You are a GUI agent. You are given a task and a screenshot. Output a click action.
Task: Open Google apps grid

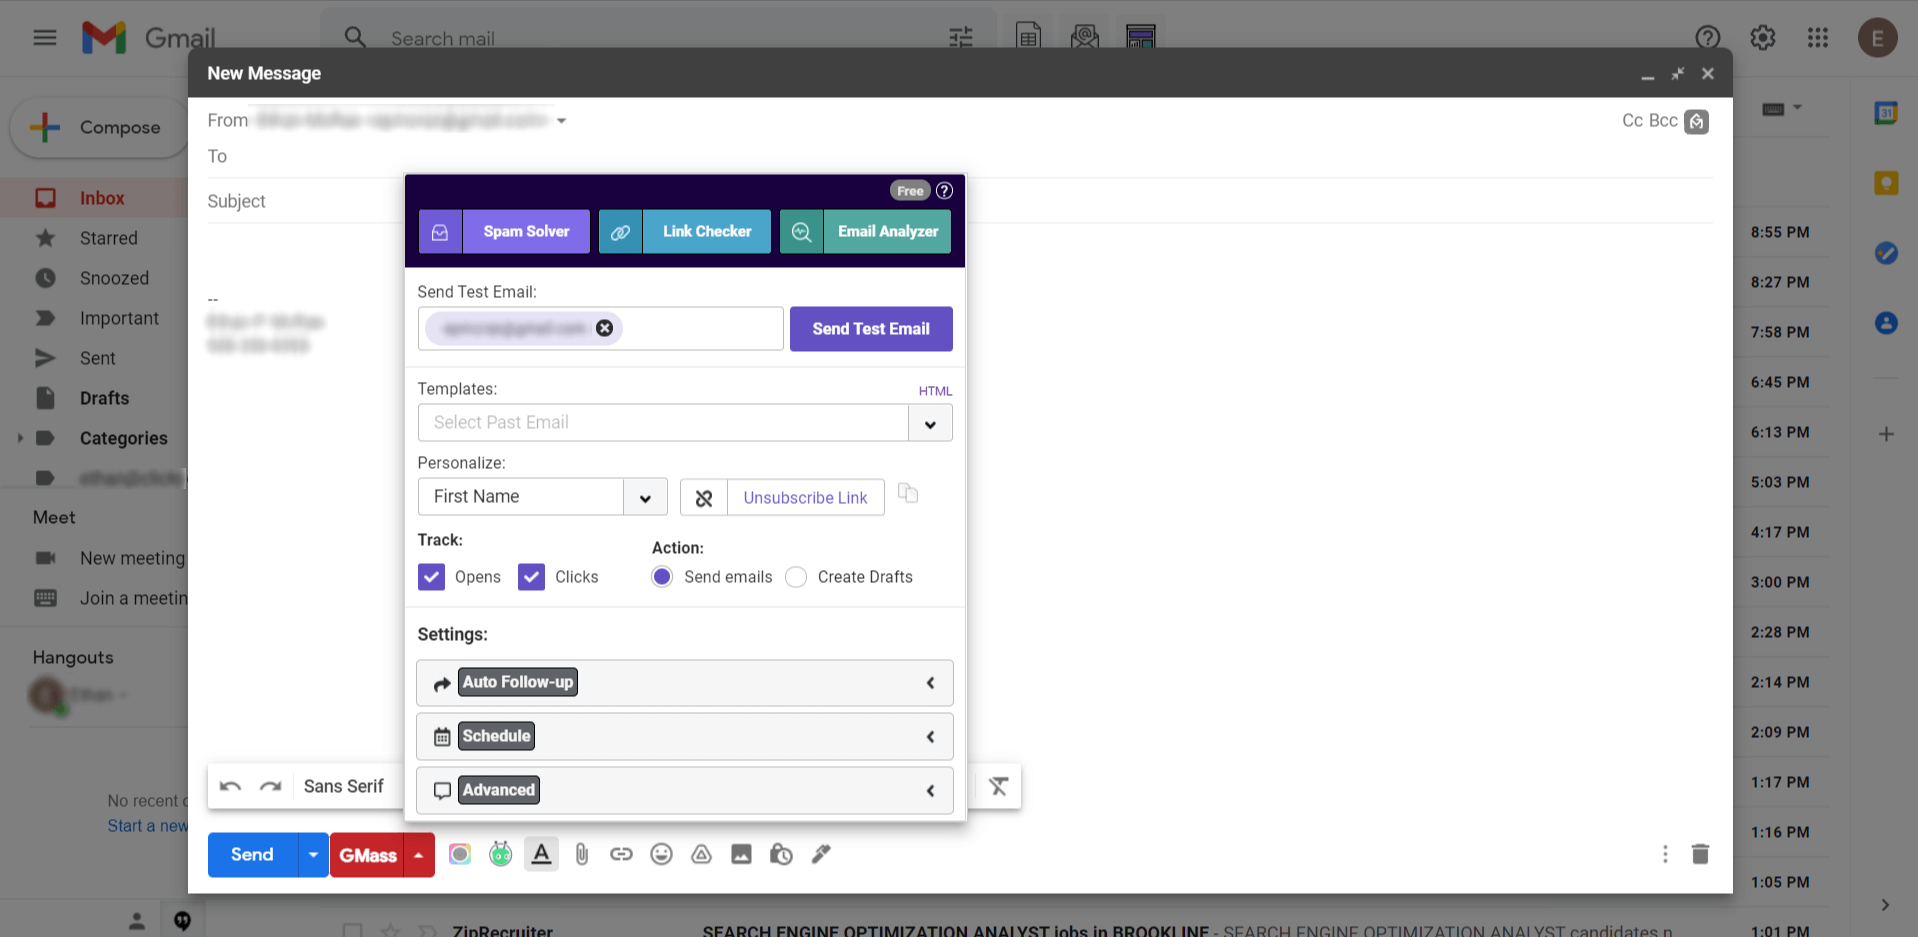pyautogui.click(x=1818, y=38)
